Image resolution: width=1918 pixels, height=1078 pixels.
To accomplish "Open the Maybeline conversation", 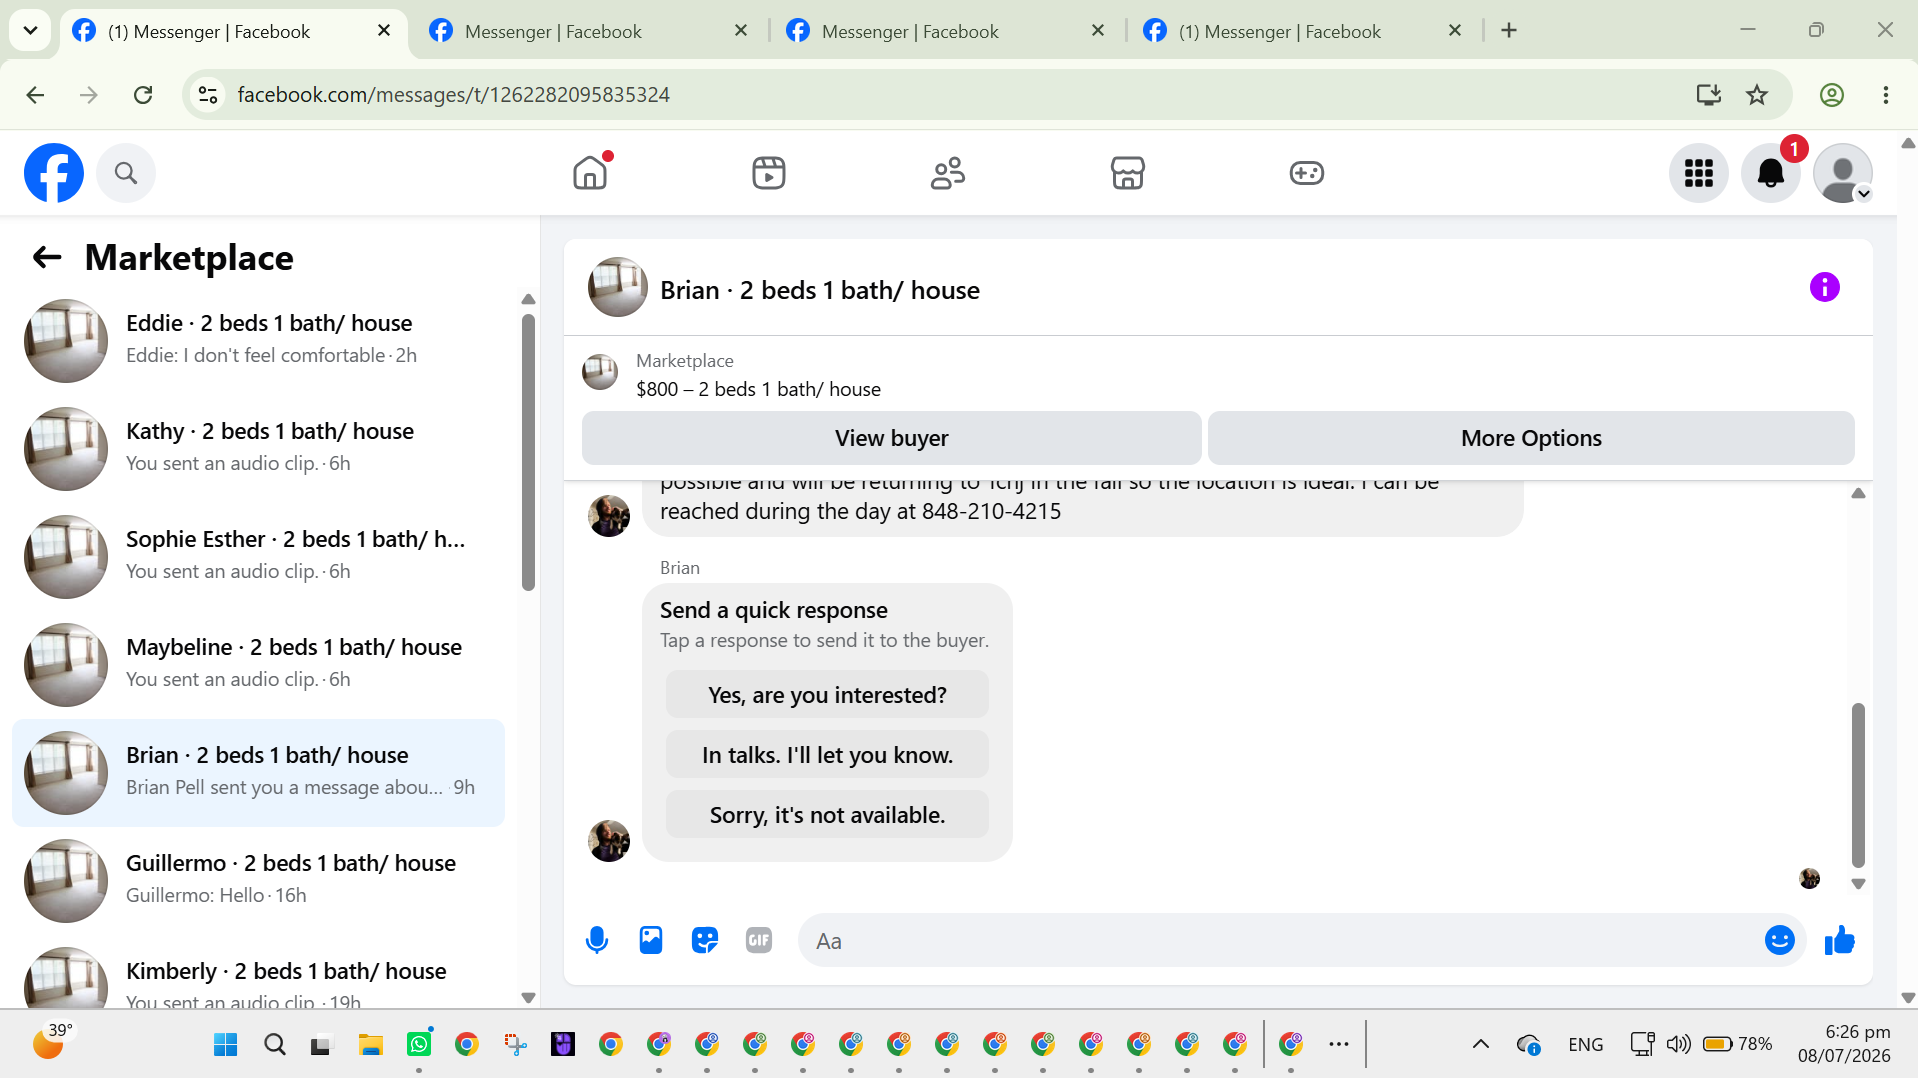I will [x=258, y=665].
